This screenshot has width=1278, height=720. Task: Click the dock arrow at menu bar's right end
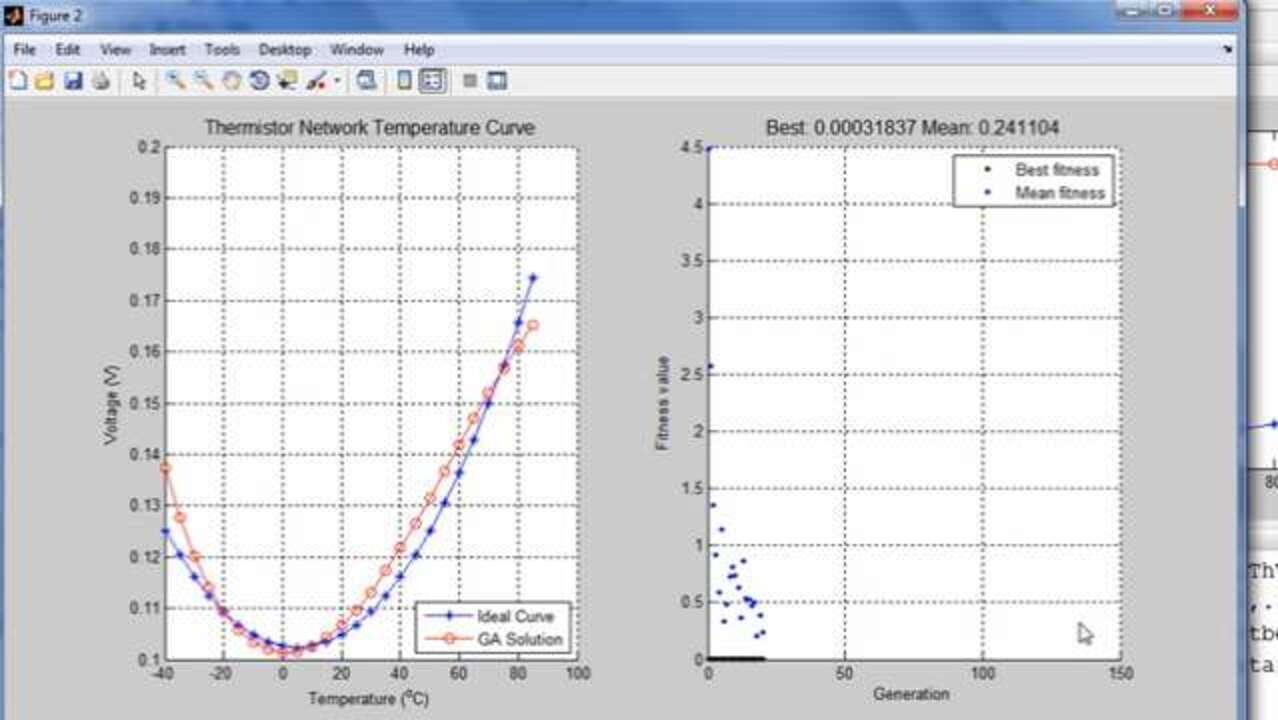[x=1227, y=49]
